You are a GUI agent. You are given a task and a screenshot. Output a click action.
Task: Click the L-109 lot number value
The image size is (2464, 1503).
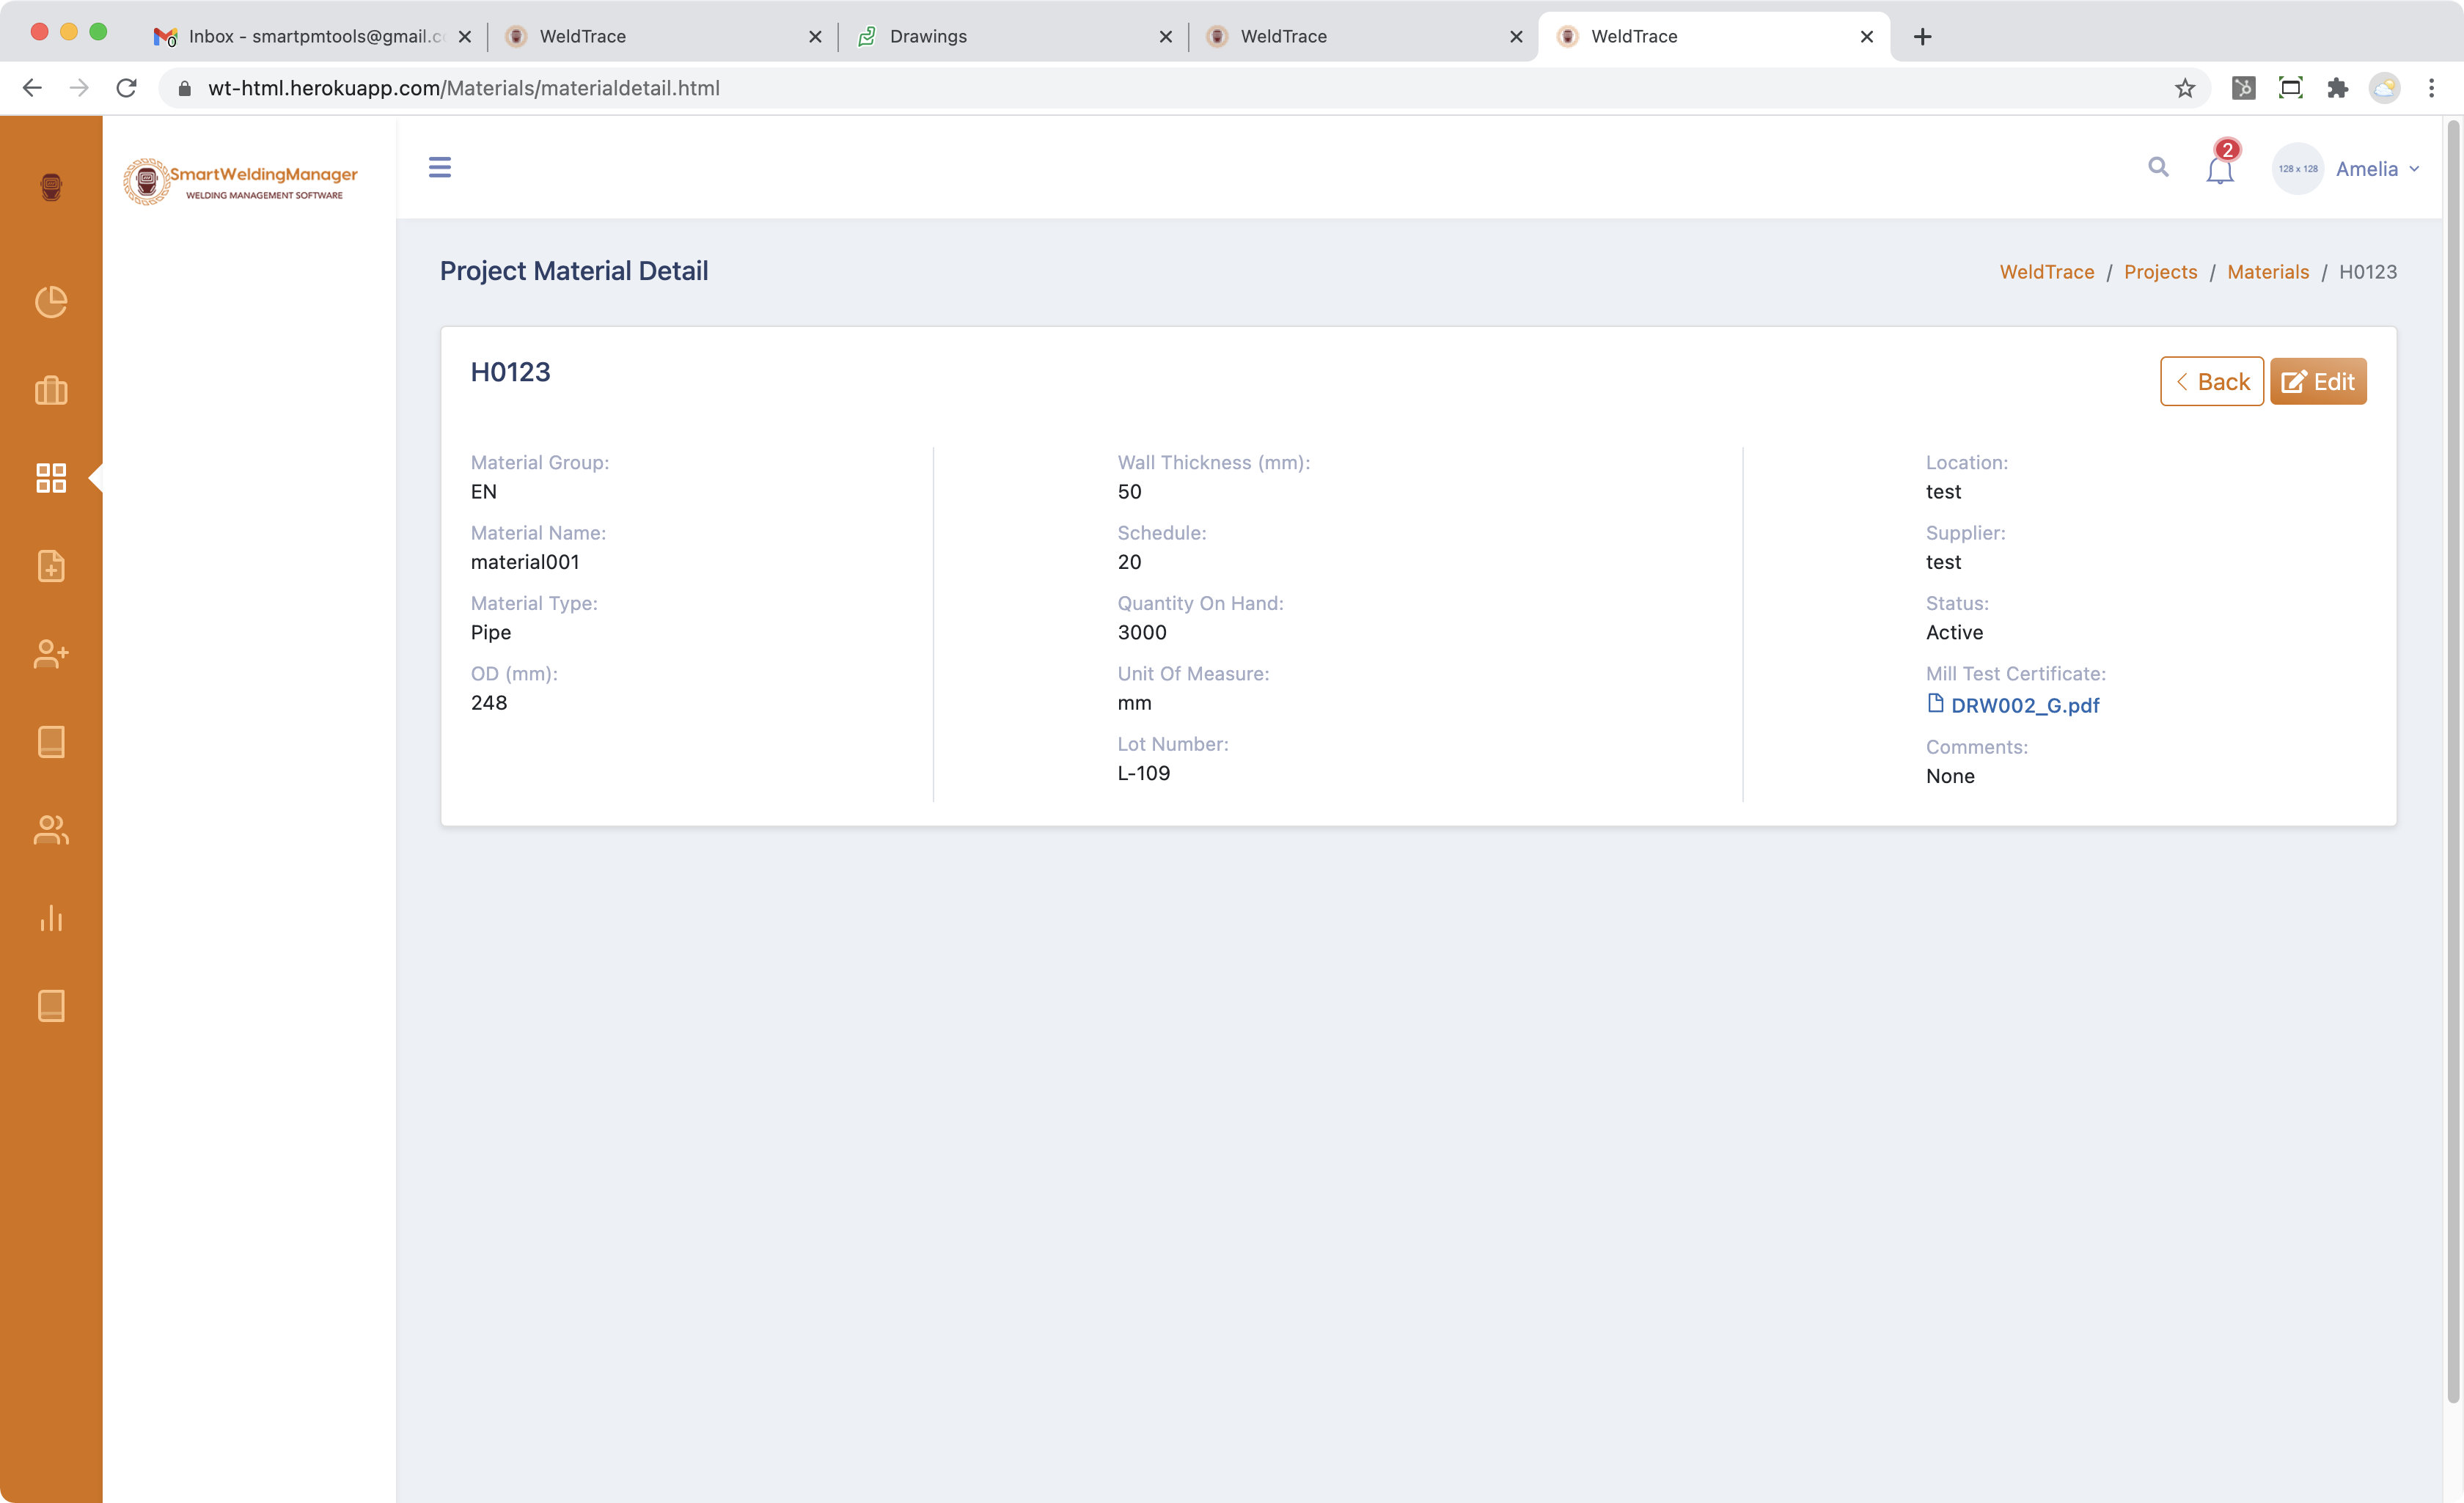click(1144, 773)
